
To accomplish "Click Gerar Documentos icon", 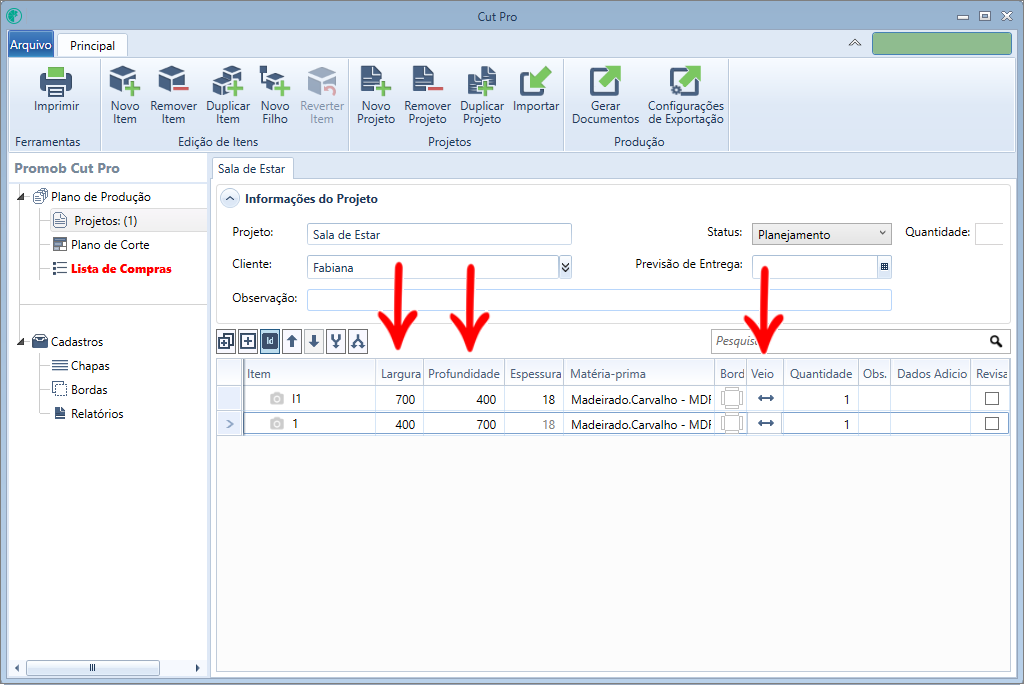I will coord(605,80).
